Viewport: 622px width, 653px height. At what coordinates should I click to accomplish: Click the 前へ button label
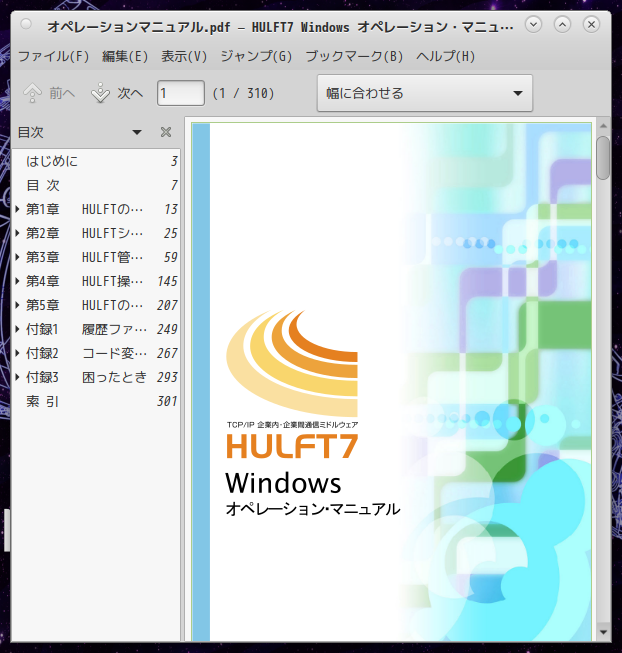pyautogui.click(x=62, y=93)
